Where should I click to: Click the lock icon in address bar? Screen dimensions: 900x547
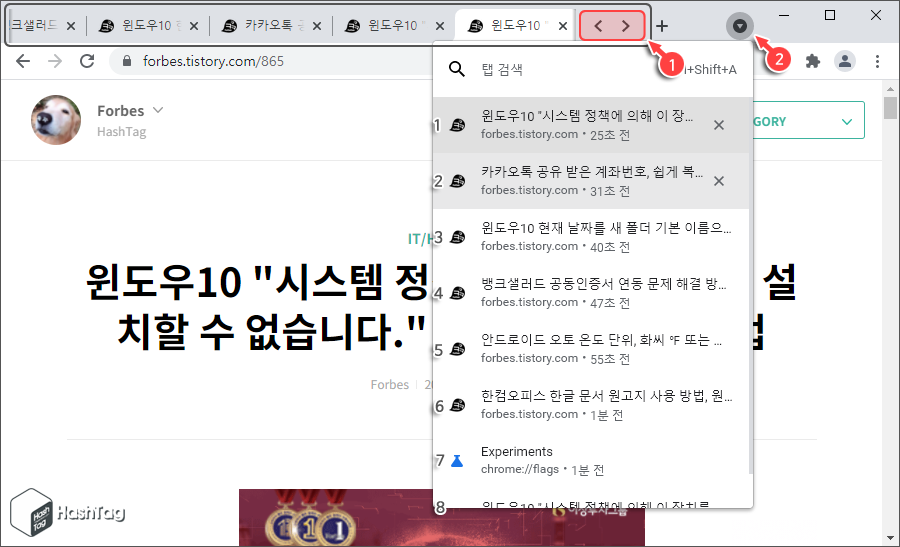click(x=127, y=61)
